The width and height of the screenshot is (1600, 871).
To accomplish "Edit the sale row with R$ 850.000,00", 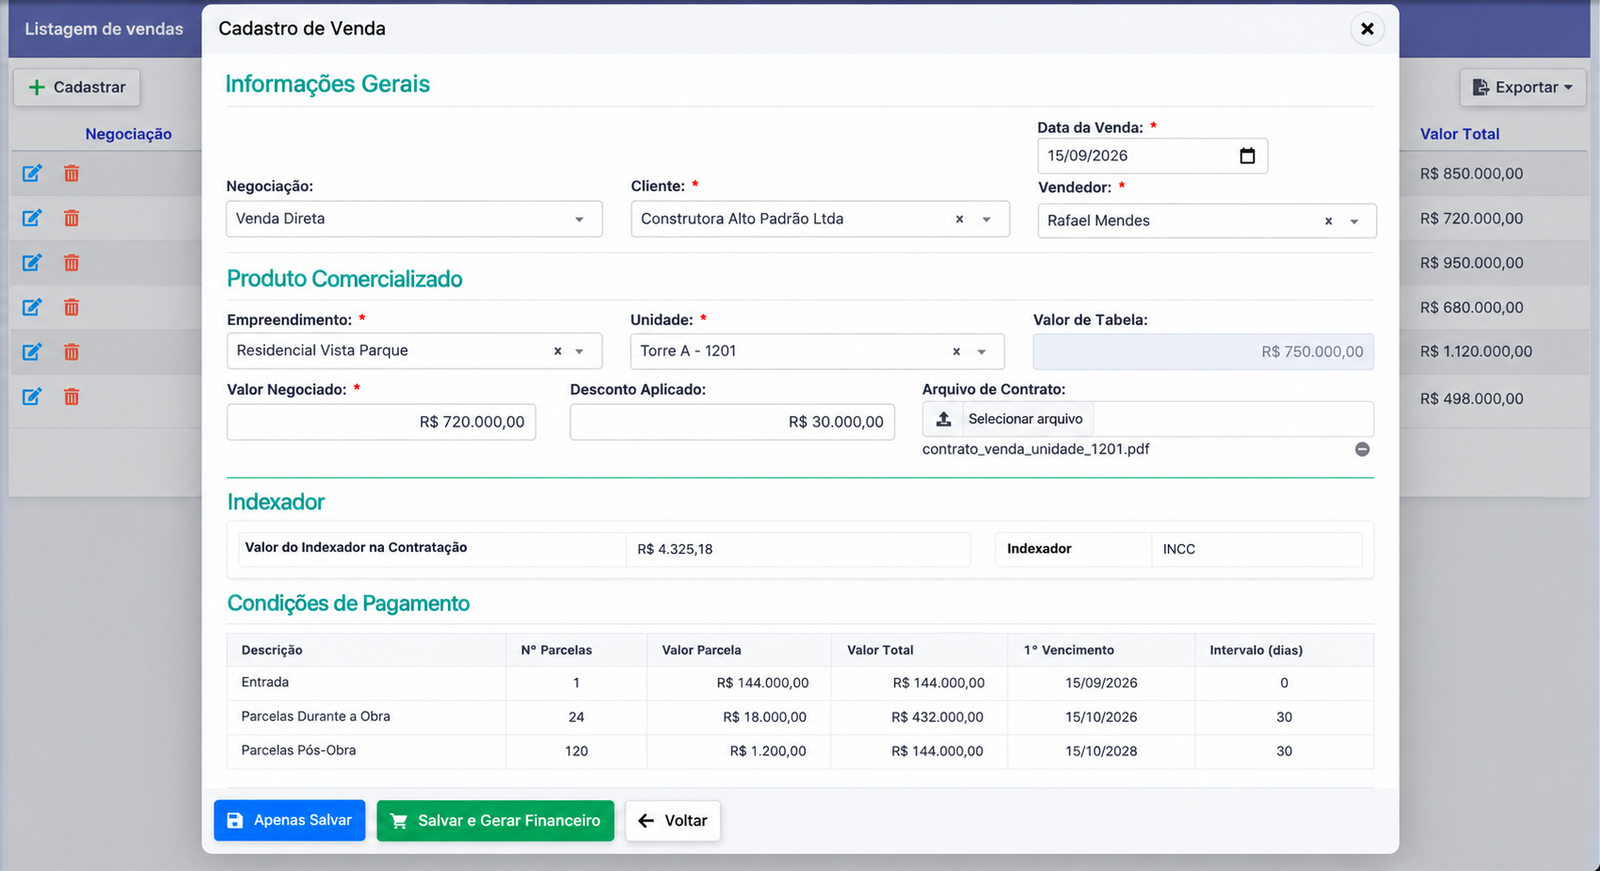I will [x=32, y=174].
